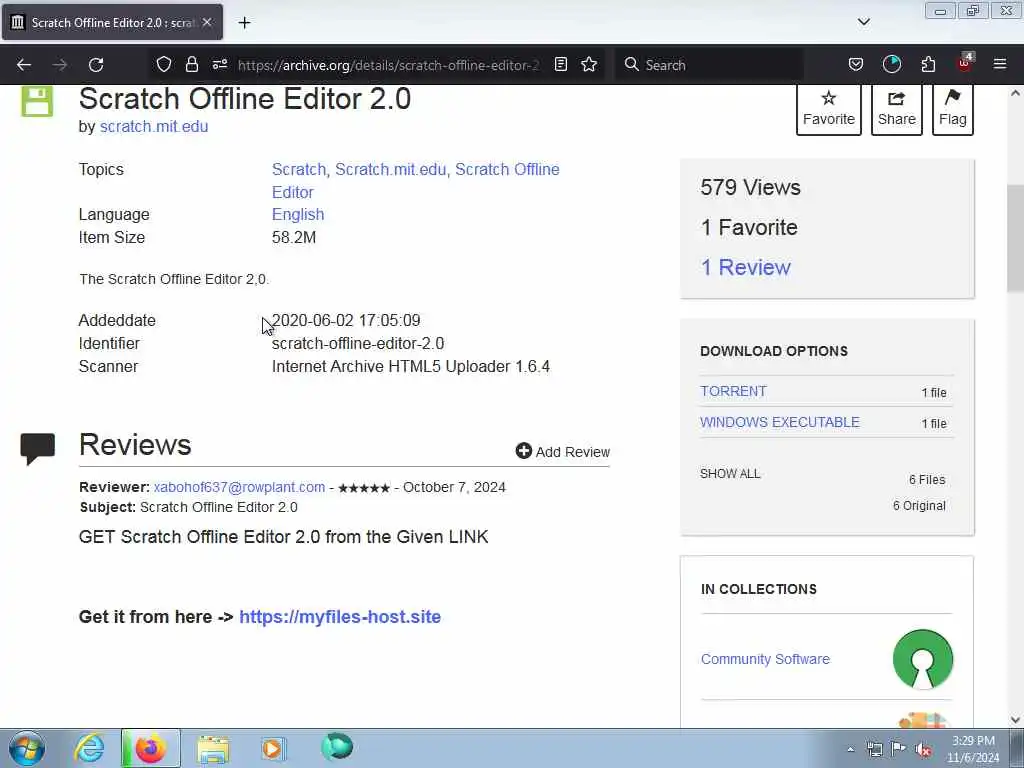Click the green floppy disk software icon
This screenshot has width=1024, height=768.
point(37,101)
